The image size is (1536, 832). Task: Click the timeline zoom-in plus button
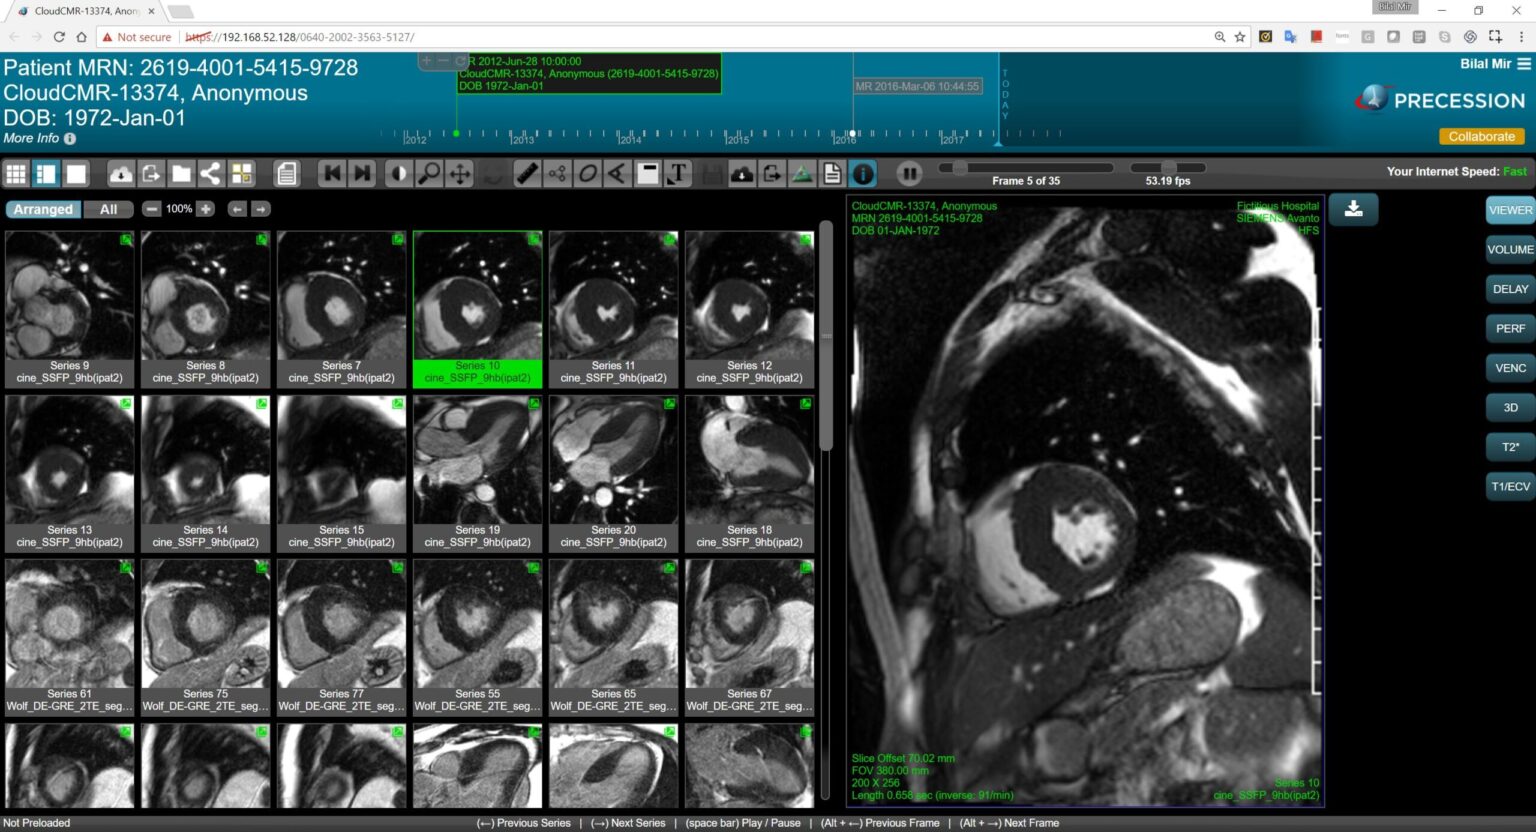click(x=426, y=61)
